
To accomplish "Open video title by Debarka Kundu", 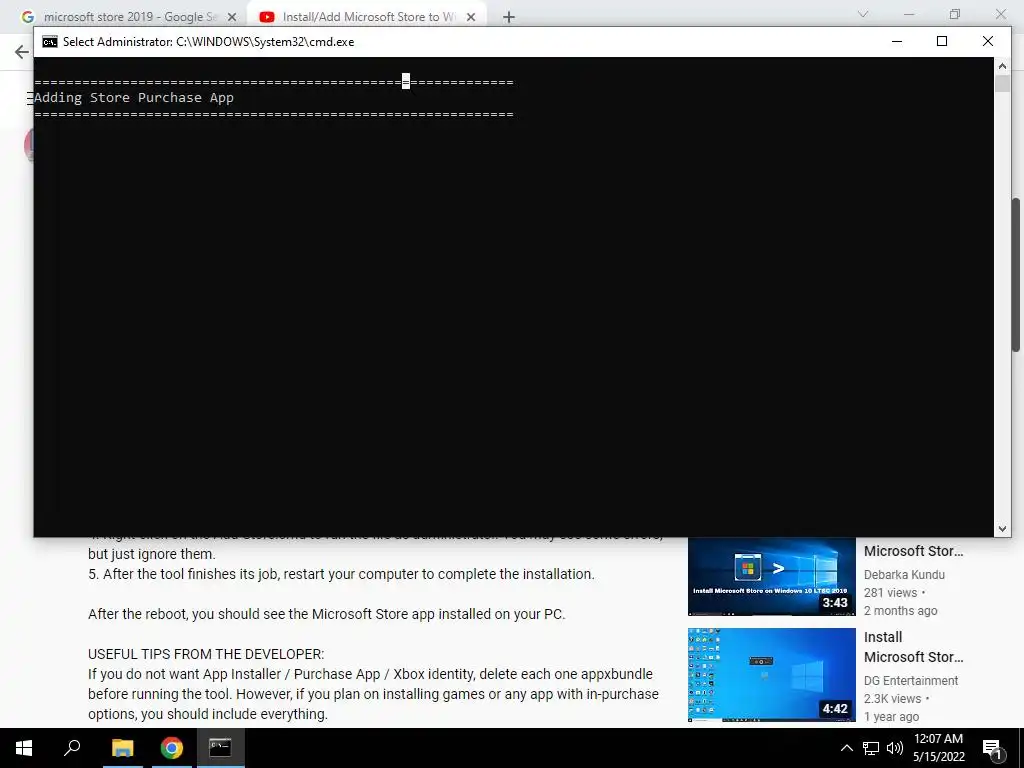I will (913, 551).
